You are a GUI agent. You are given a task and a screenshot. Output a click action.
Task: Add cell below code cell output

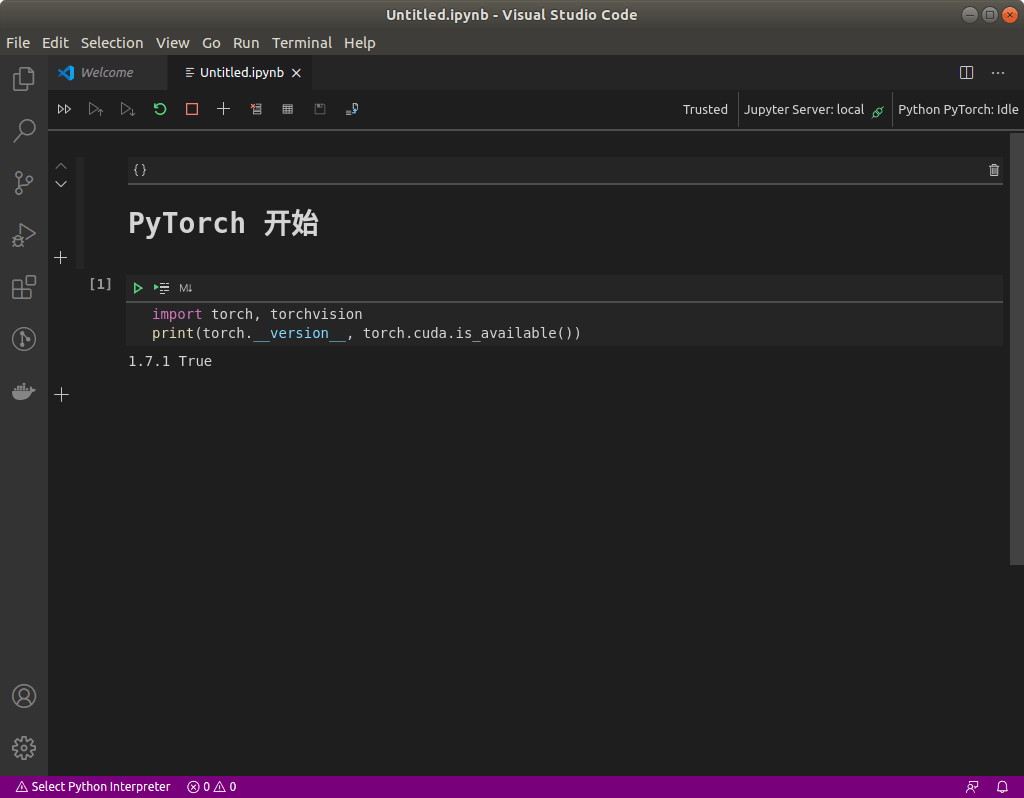61,394
